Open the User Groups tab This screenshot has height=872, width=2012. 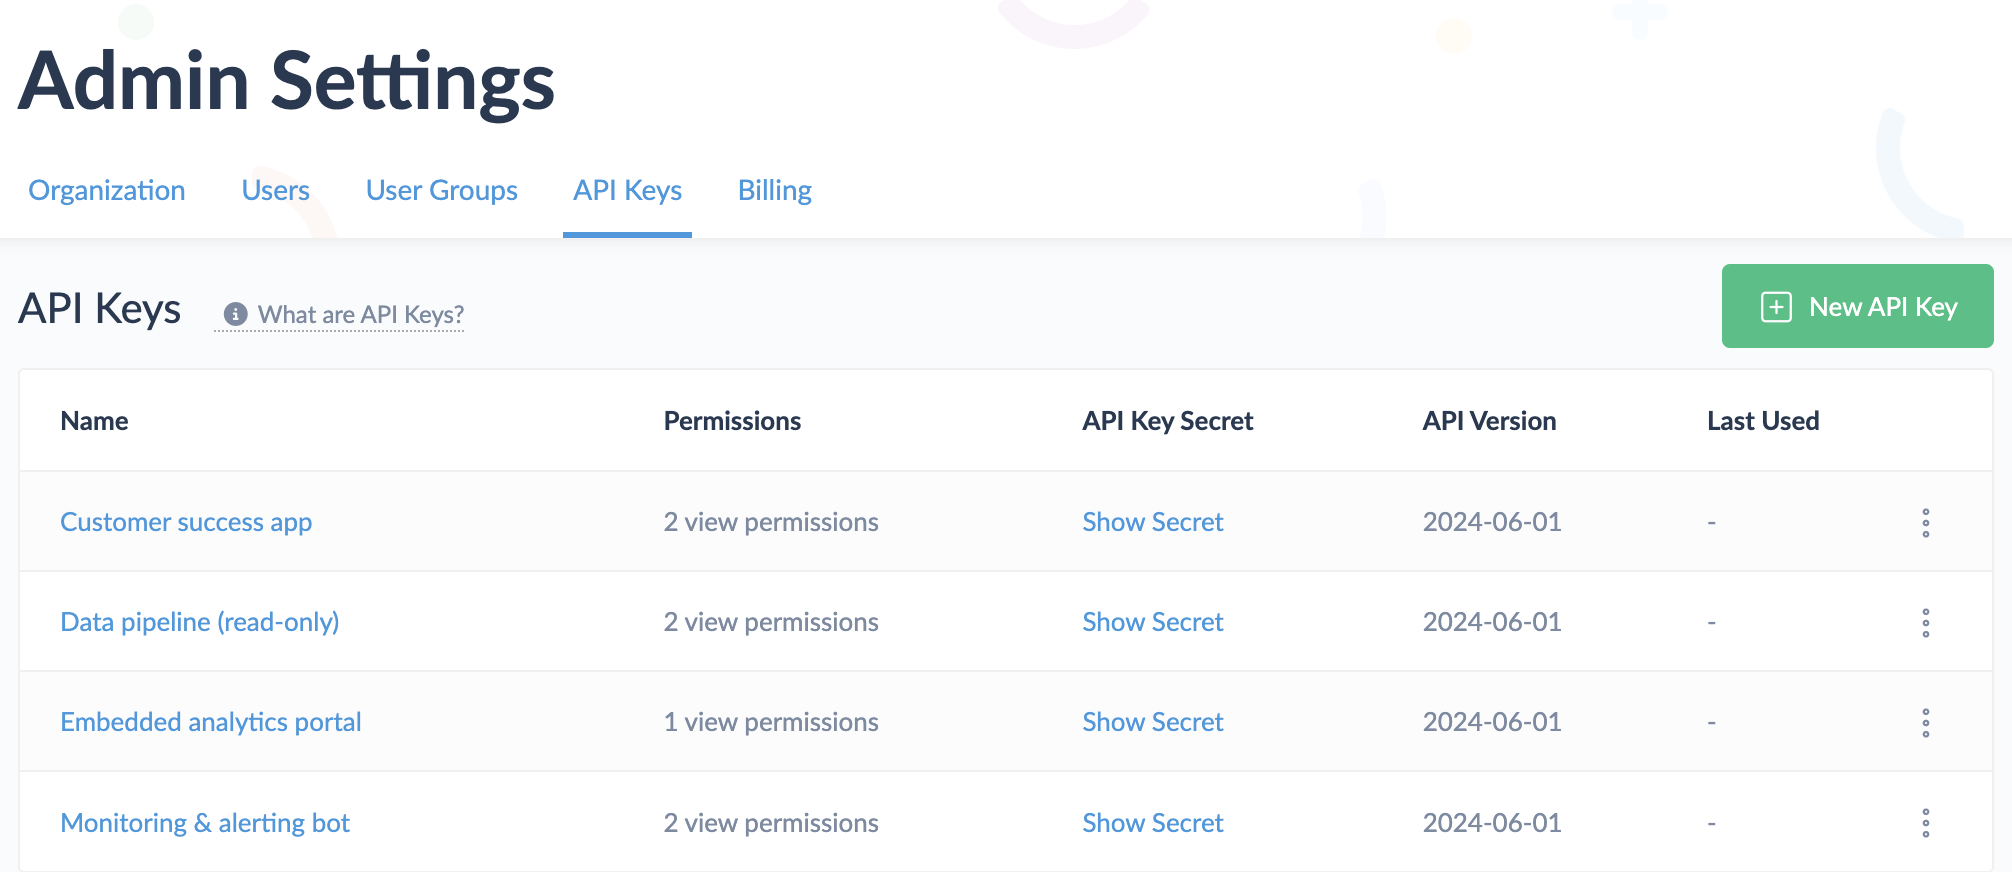441,190
